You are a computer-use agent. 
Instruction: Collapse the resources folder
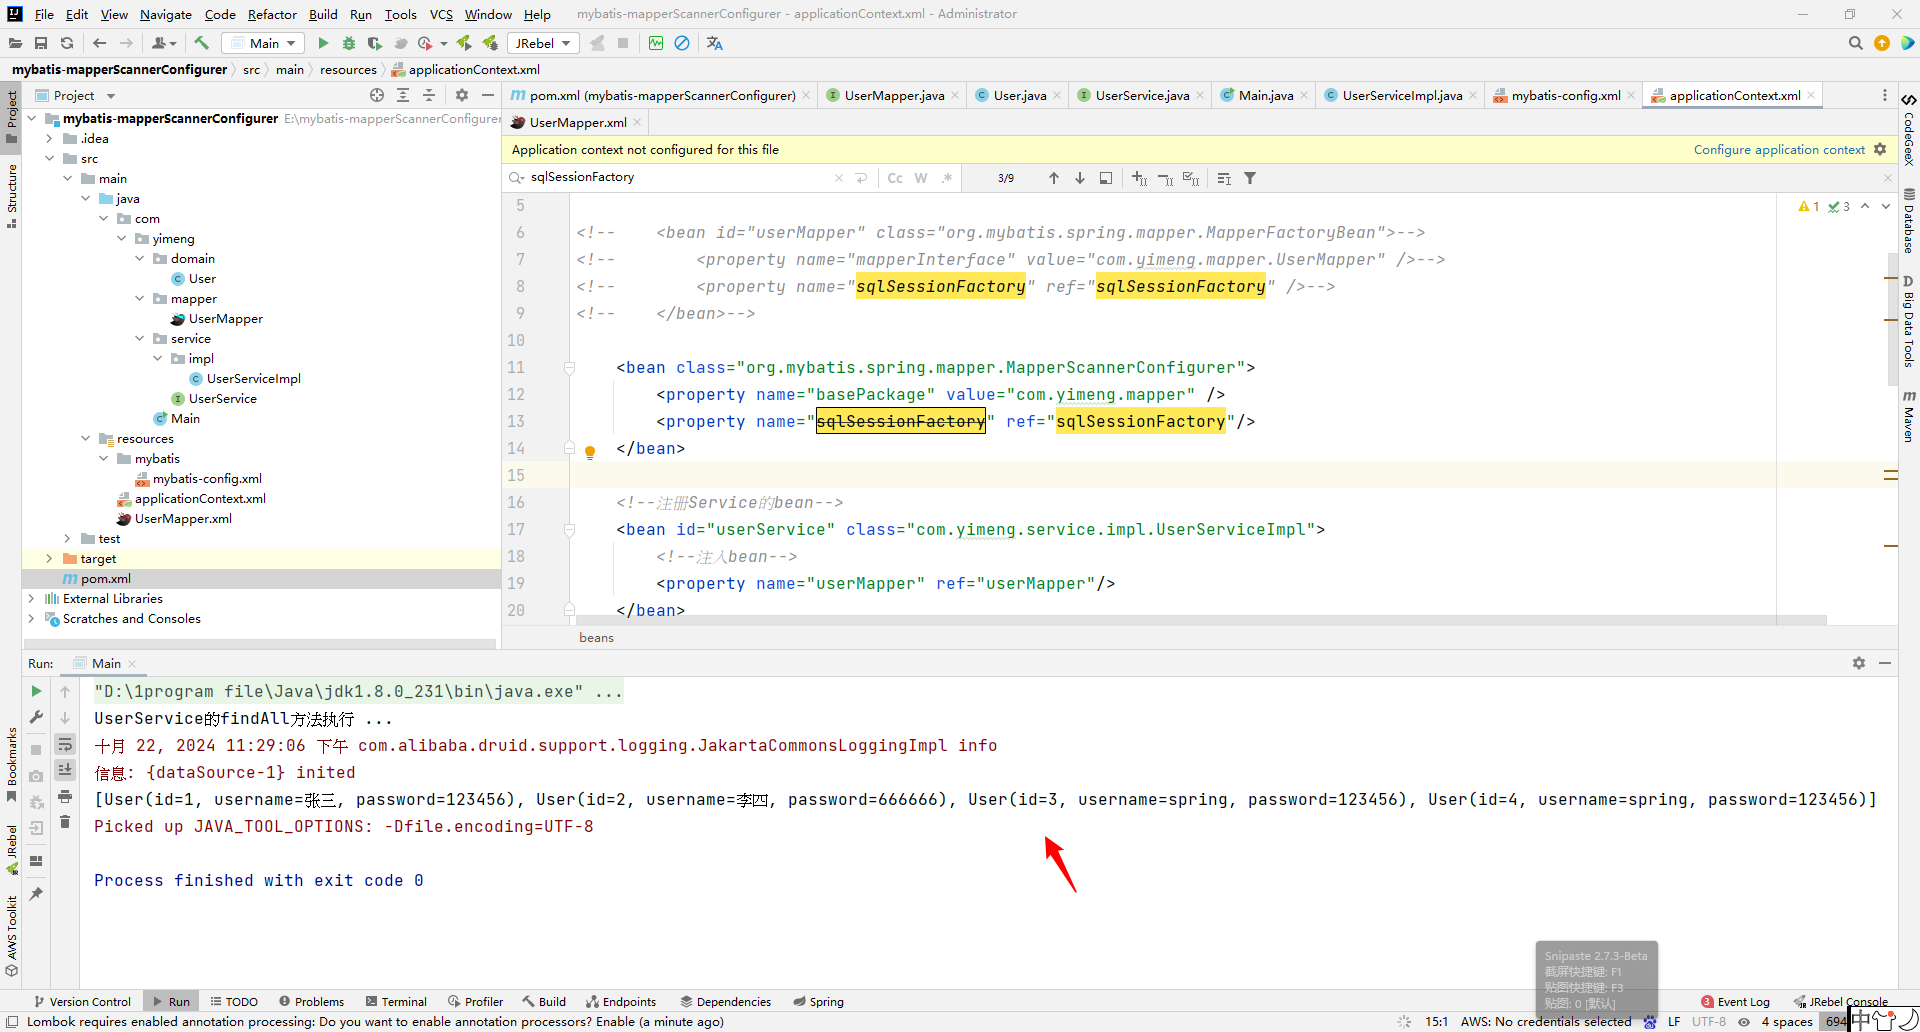[85, 439]
